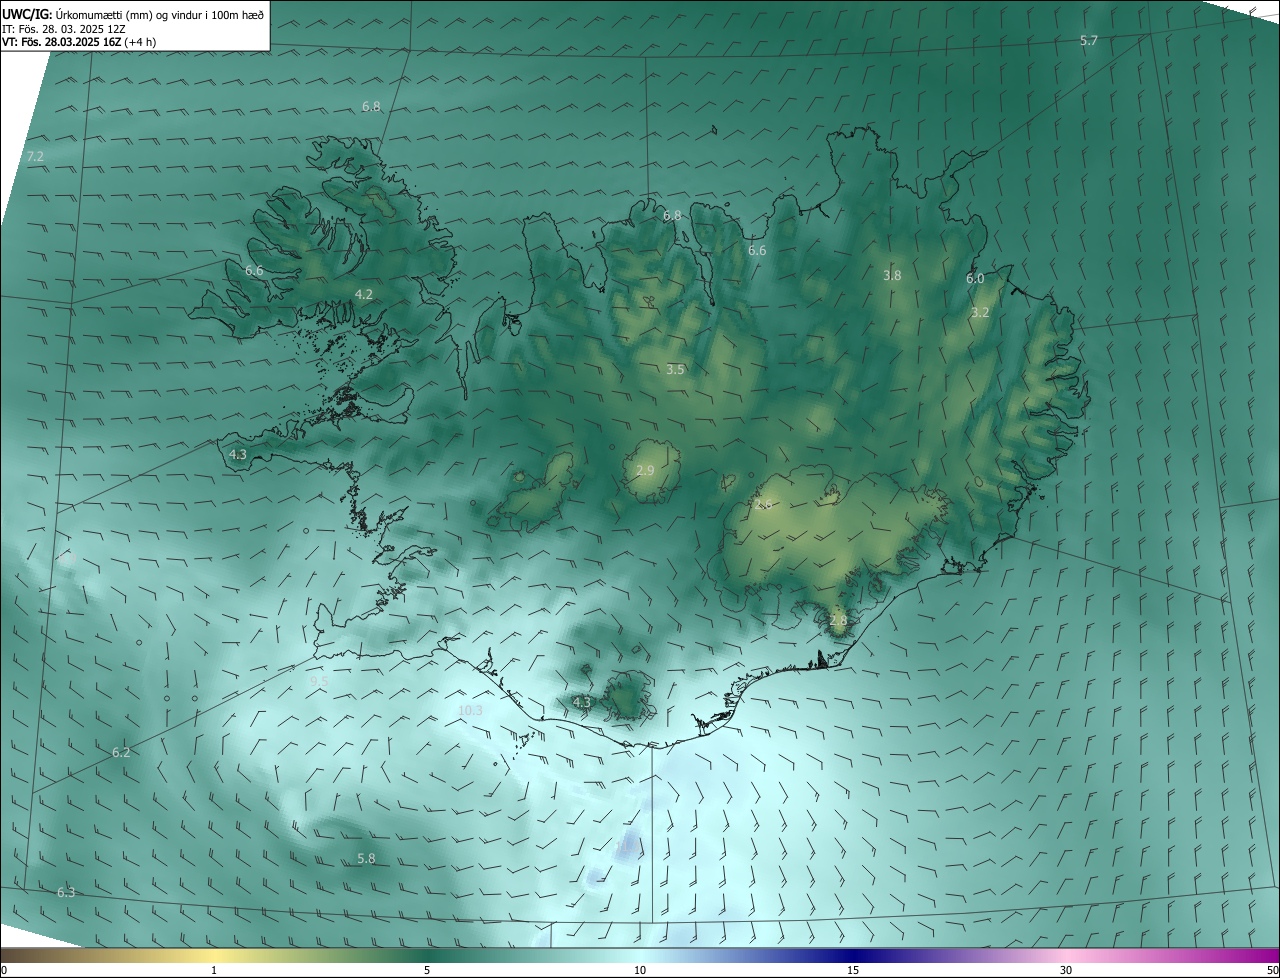Image resolution: width=1280 pixels, height=978 pixels.
Task: Click the 5 tick label on the color scale
Action: click(x=427, y=970)
